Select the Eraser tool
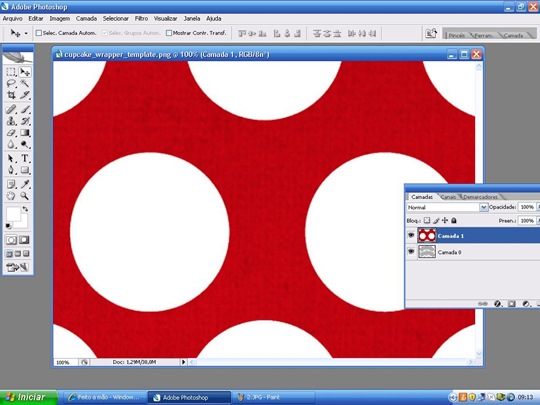This screenshot has height=405, width=540. (11, 133)
